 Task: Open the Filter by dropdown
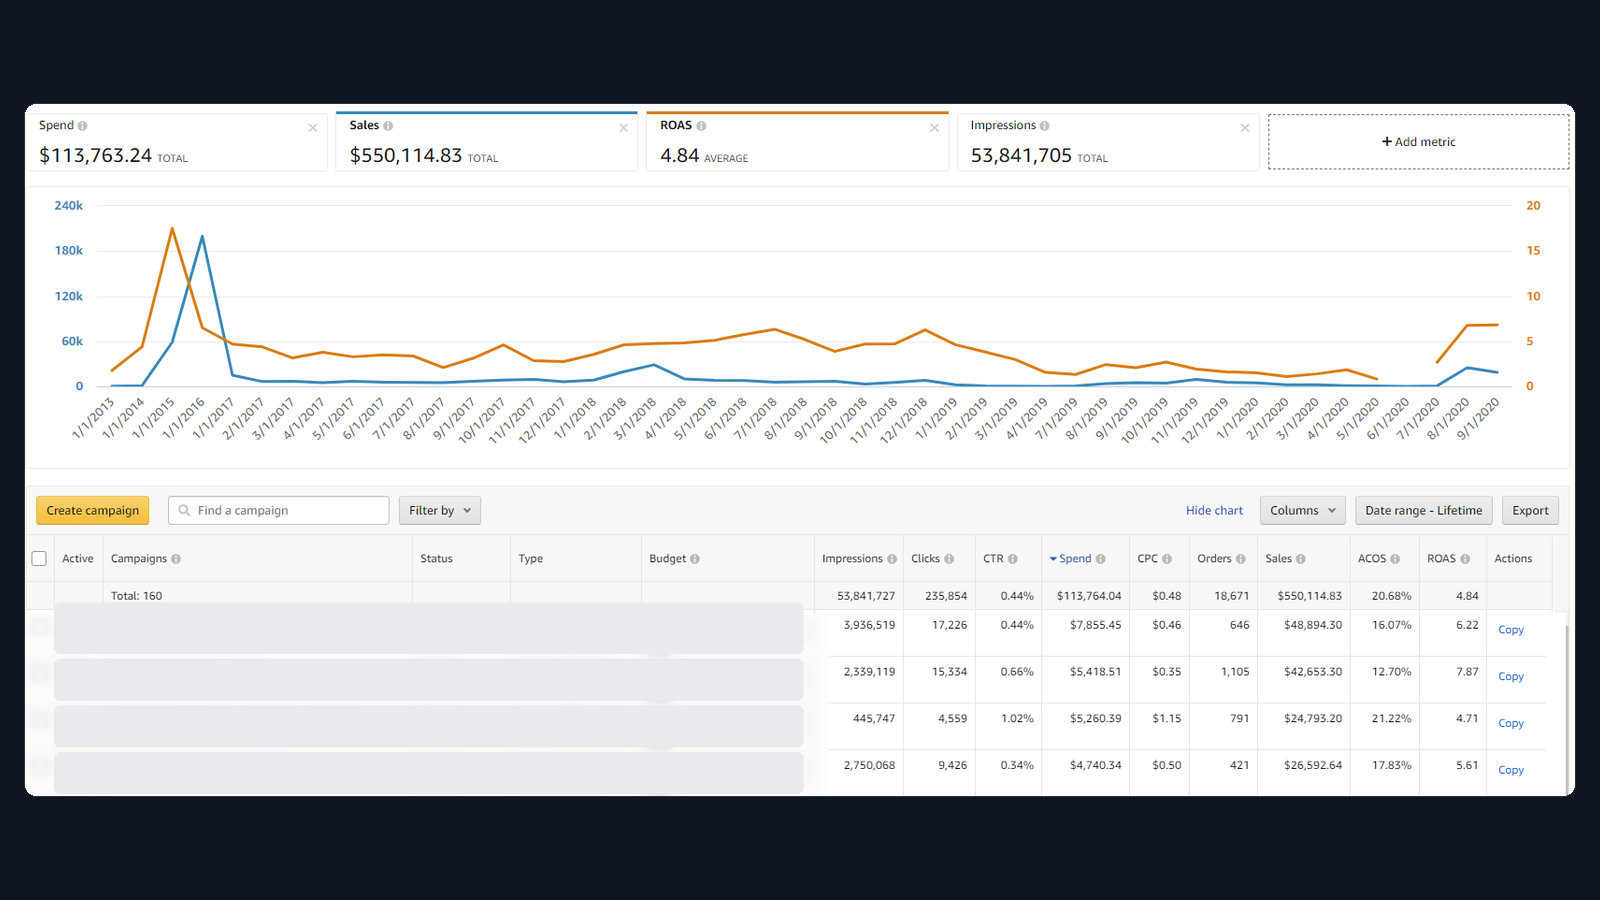(x=440, y=510)
